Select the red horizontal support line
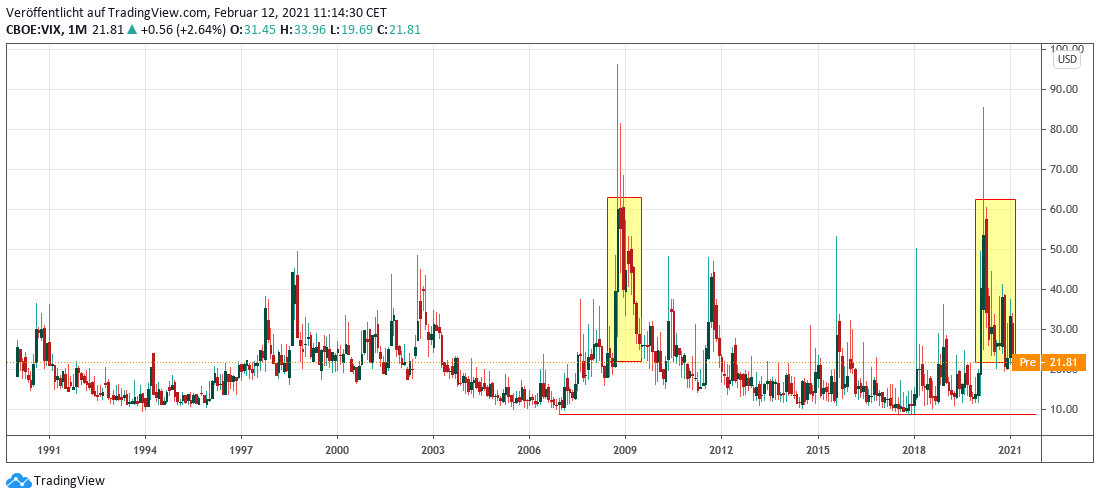The image size is (1100, 499). coord(800,414)
